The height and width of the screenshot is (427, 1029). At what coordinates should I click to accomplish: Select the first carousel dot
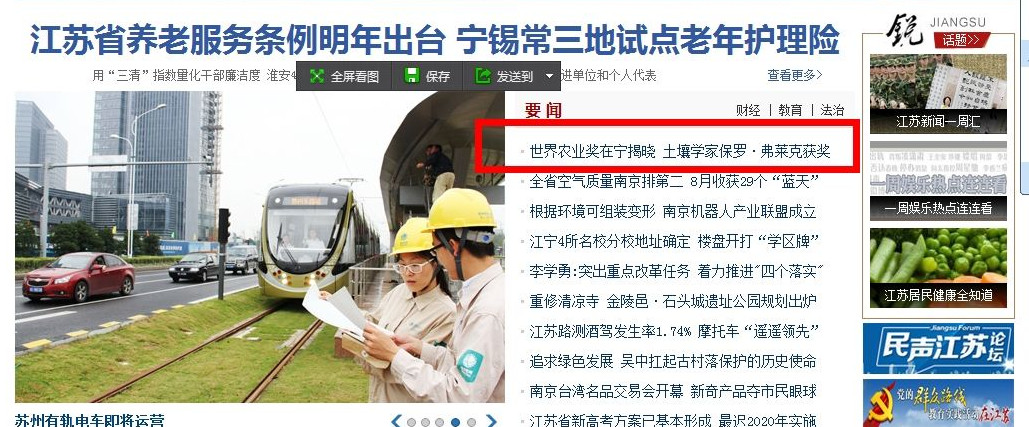(411, 422)
